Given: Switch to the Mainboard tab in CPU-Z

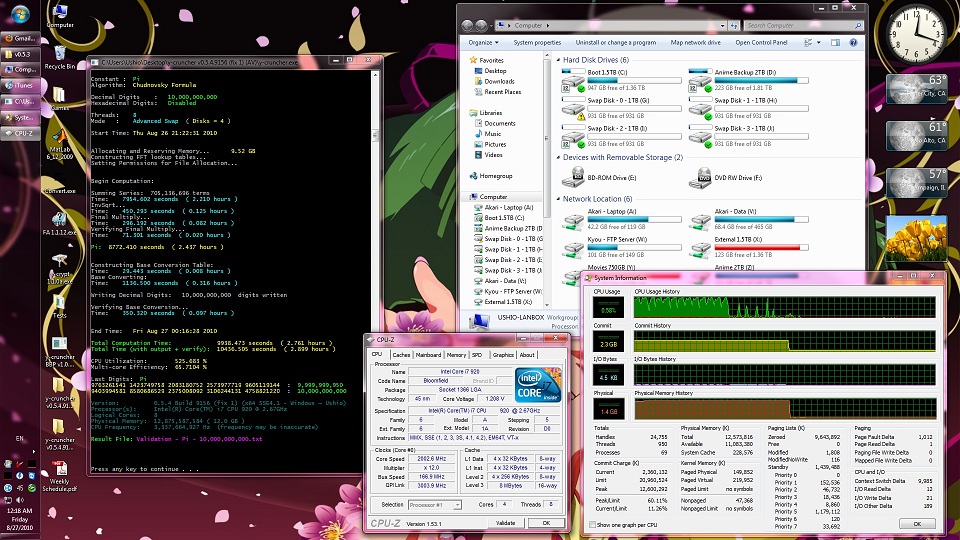Looking at the screenshot, I should click(428, 355).
